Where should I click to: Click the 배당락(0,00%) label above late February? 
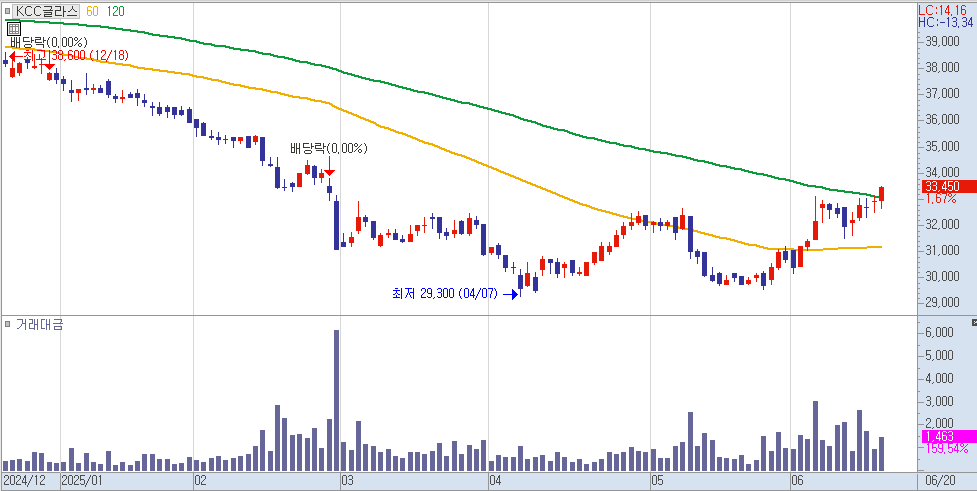329,148
